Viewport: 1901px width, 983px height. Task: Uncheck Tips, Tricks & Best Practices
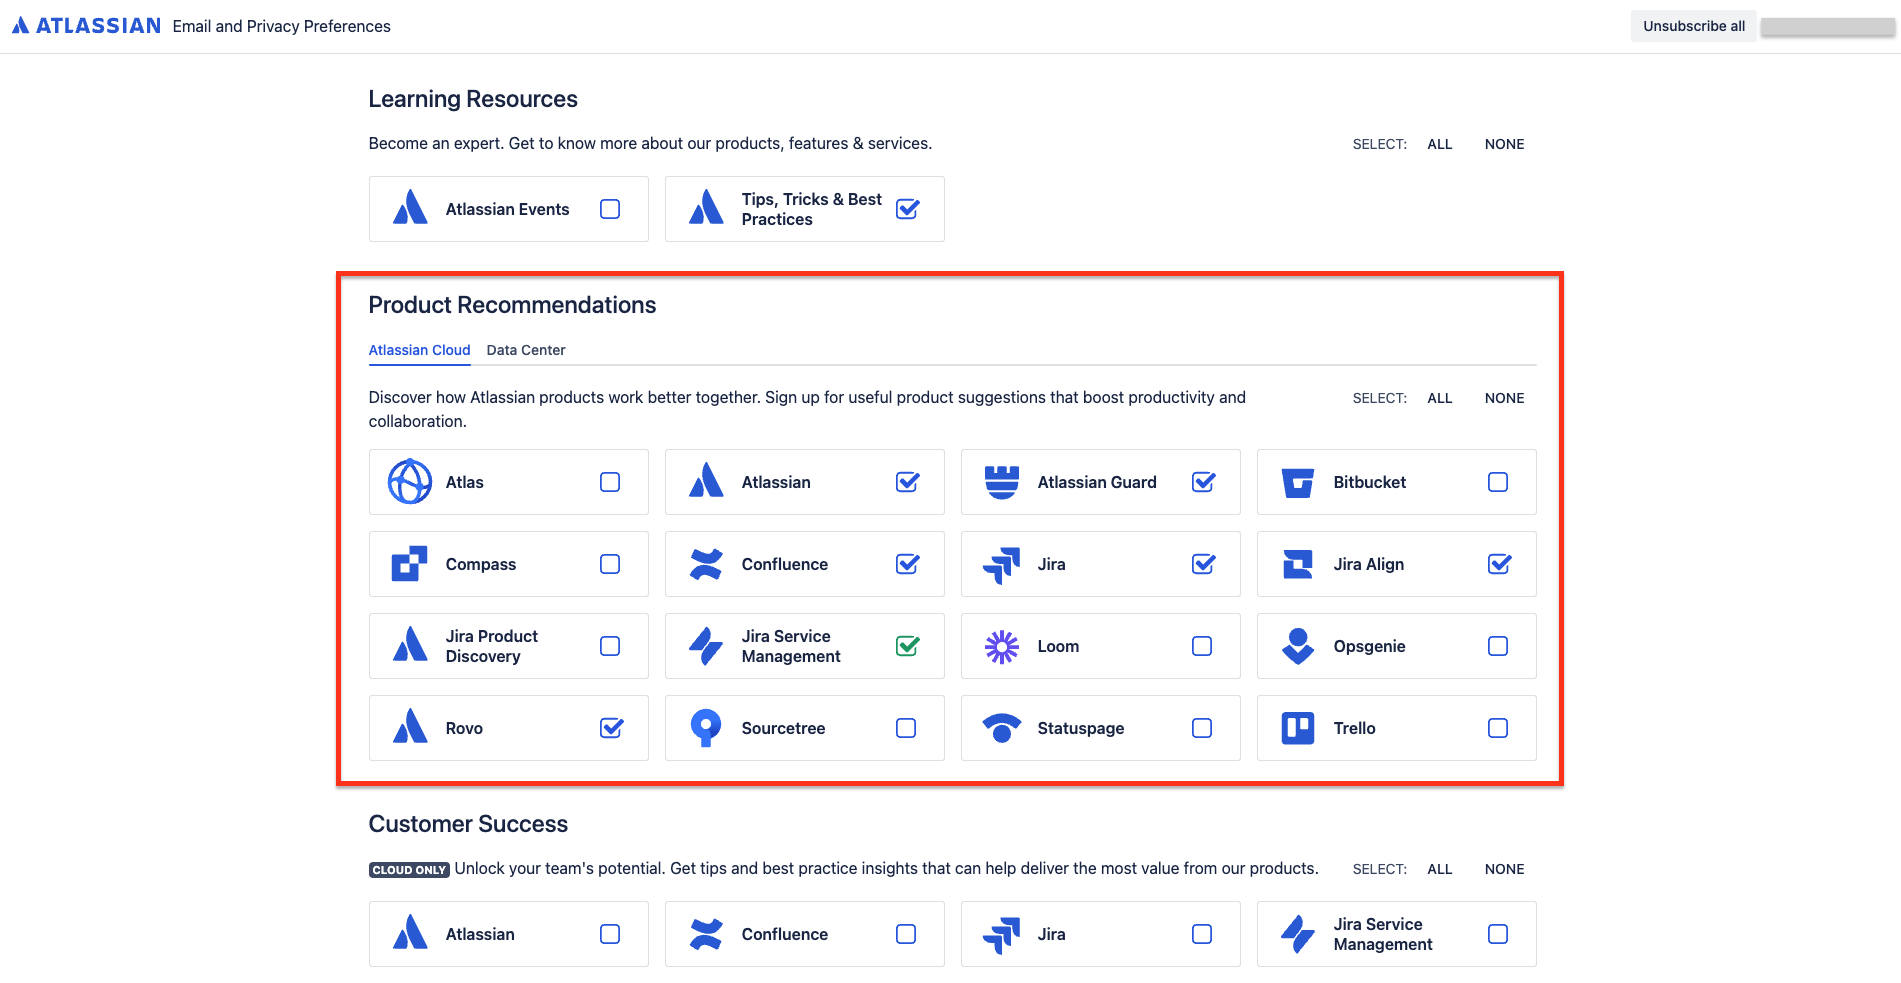907,209
